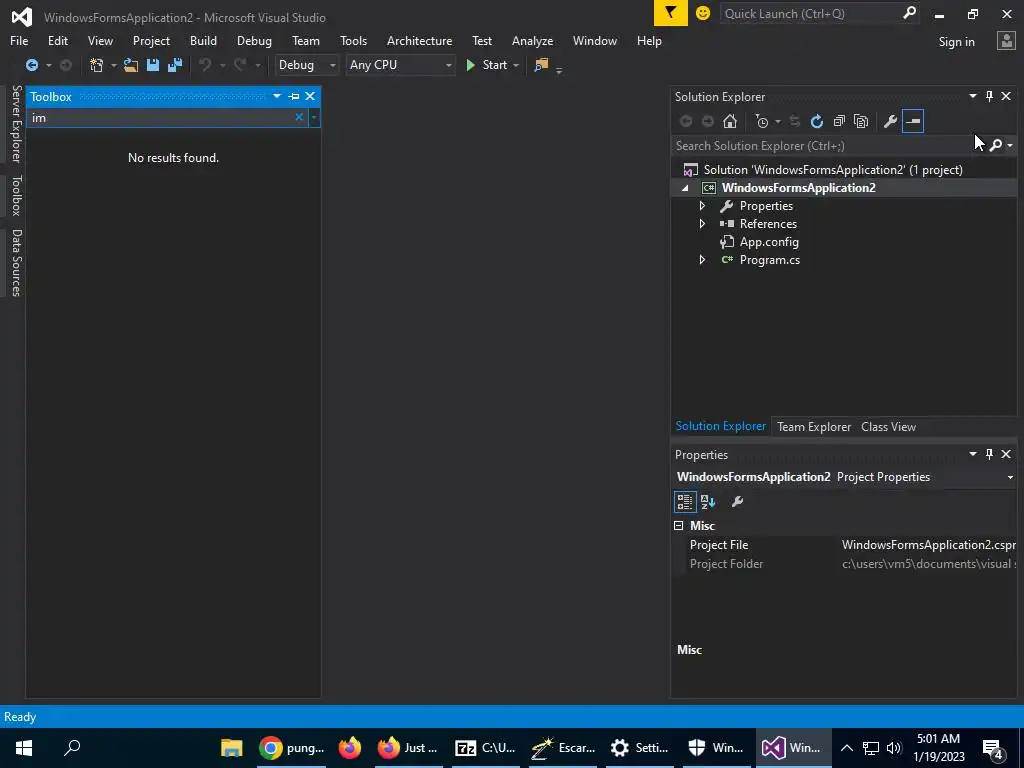Image resolution: width=1024 pixels, height=768 pixels.
Task: Open the Any CPU platform dropdown
Action: tap(400, 65)
